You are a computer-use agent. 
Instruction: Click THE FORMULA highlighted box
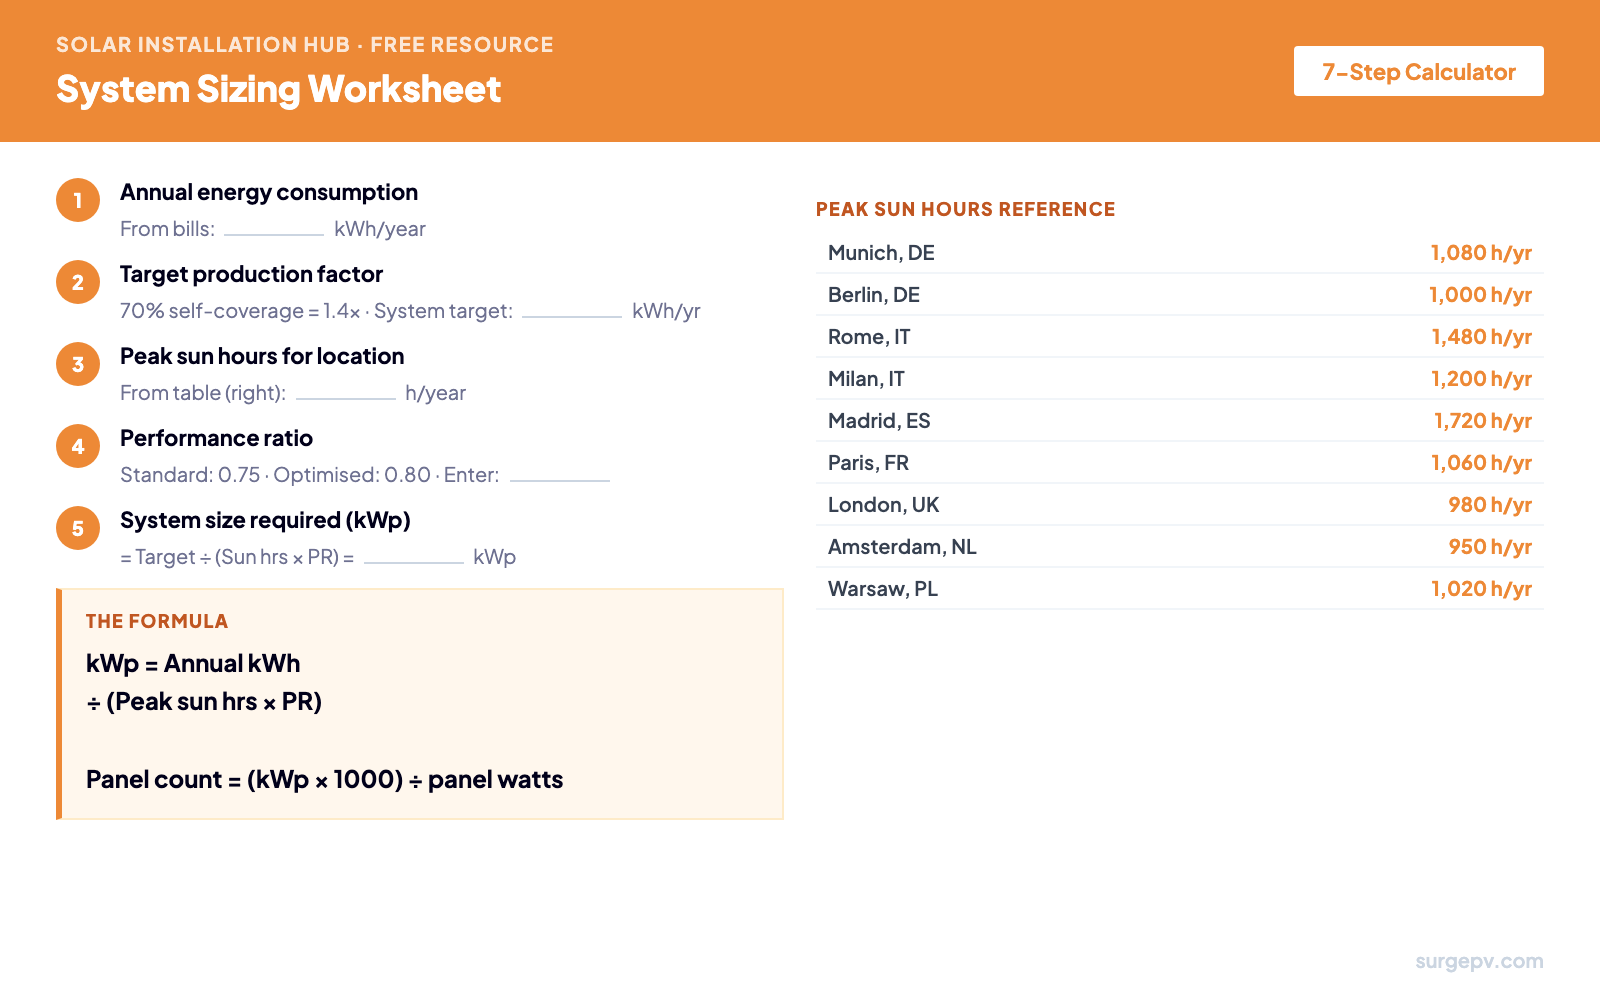click(420, 705)
